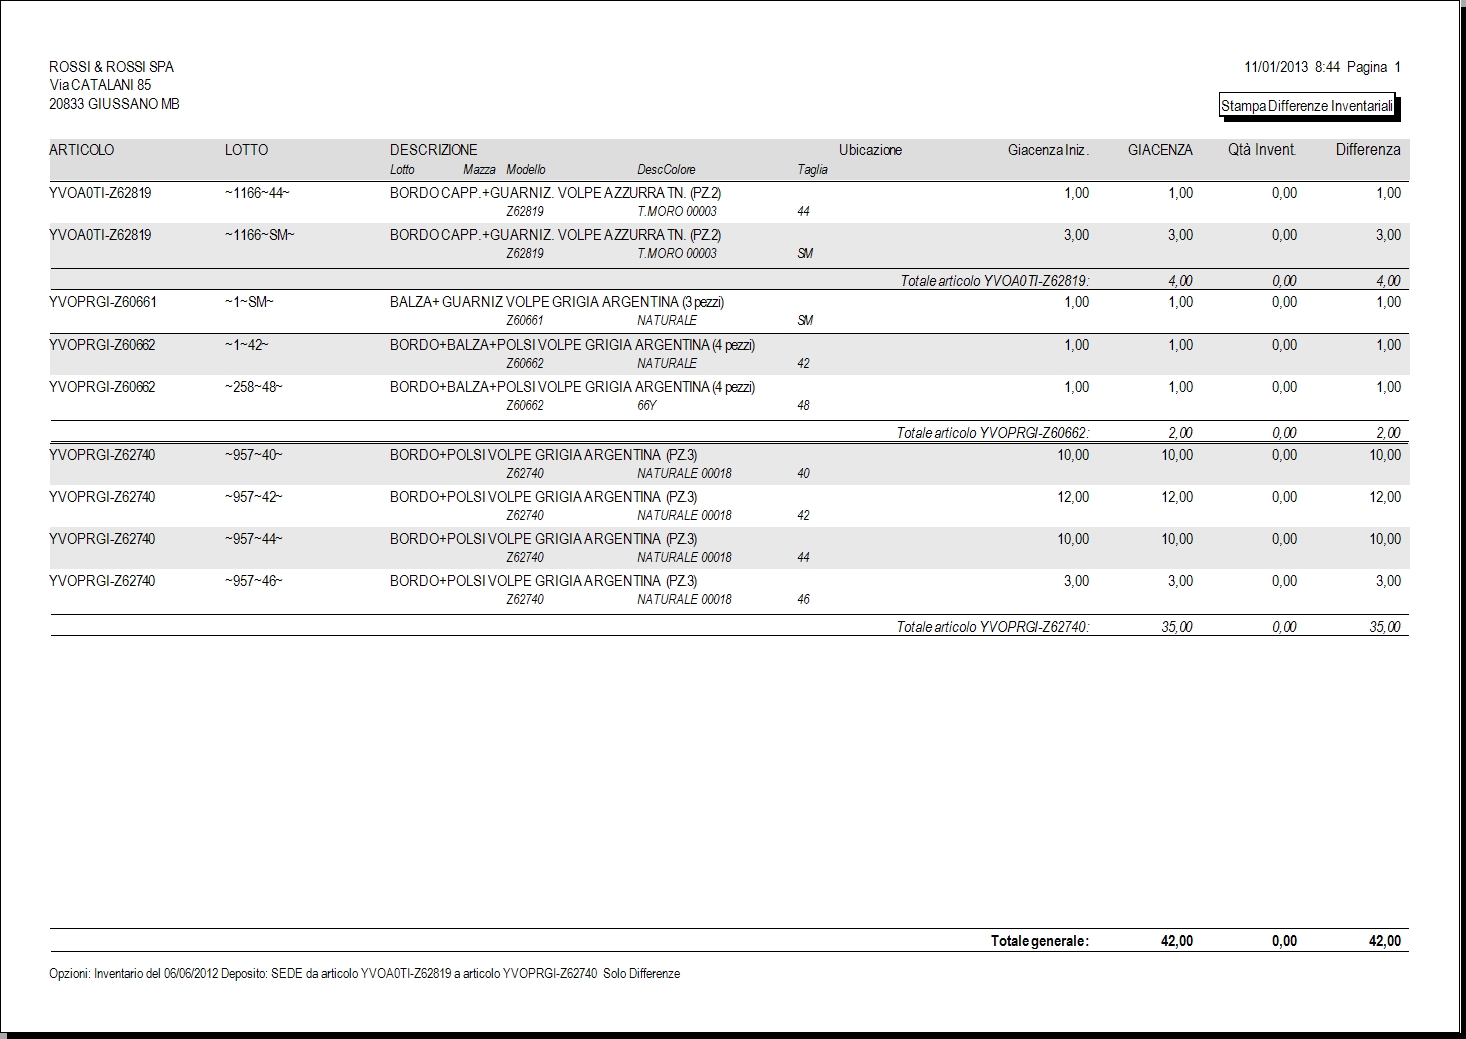Select the Qtà Invent. column header
Viewport: 1466px width, 1039px height.
coord(1262,150)
